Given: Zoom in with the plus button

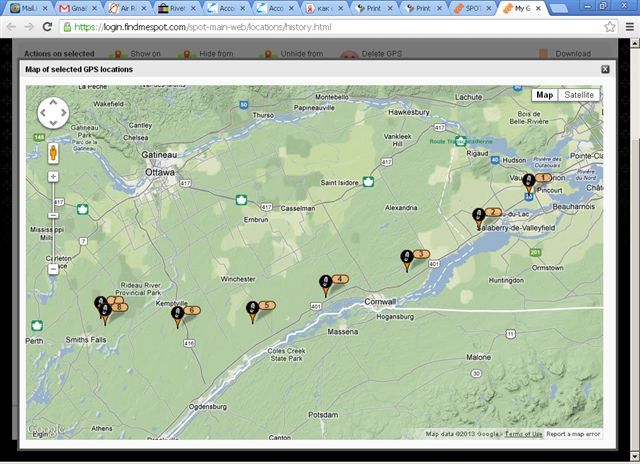Looking at the screenshot, I should [52, 177].
